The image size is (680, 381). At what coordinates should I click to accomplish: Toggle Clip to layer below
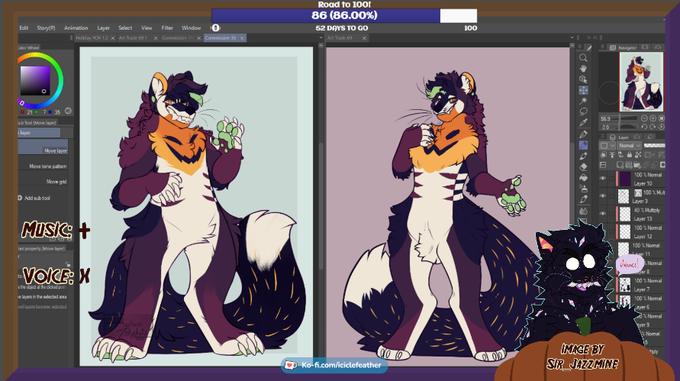click(x=604, y=155)
